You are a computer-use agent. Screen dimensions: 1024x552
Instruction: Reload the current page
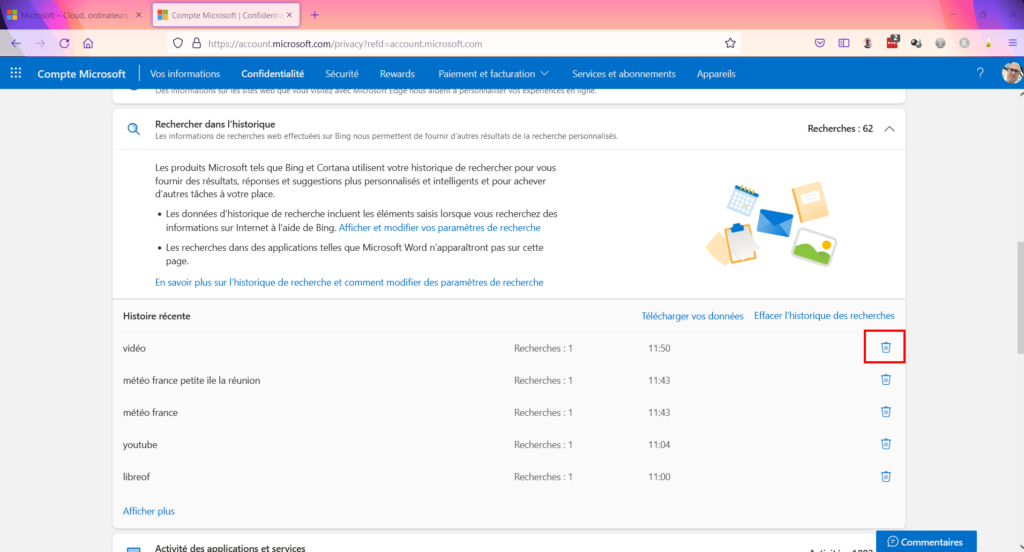coord(64,43)
